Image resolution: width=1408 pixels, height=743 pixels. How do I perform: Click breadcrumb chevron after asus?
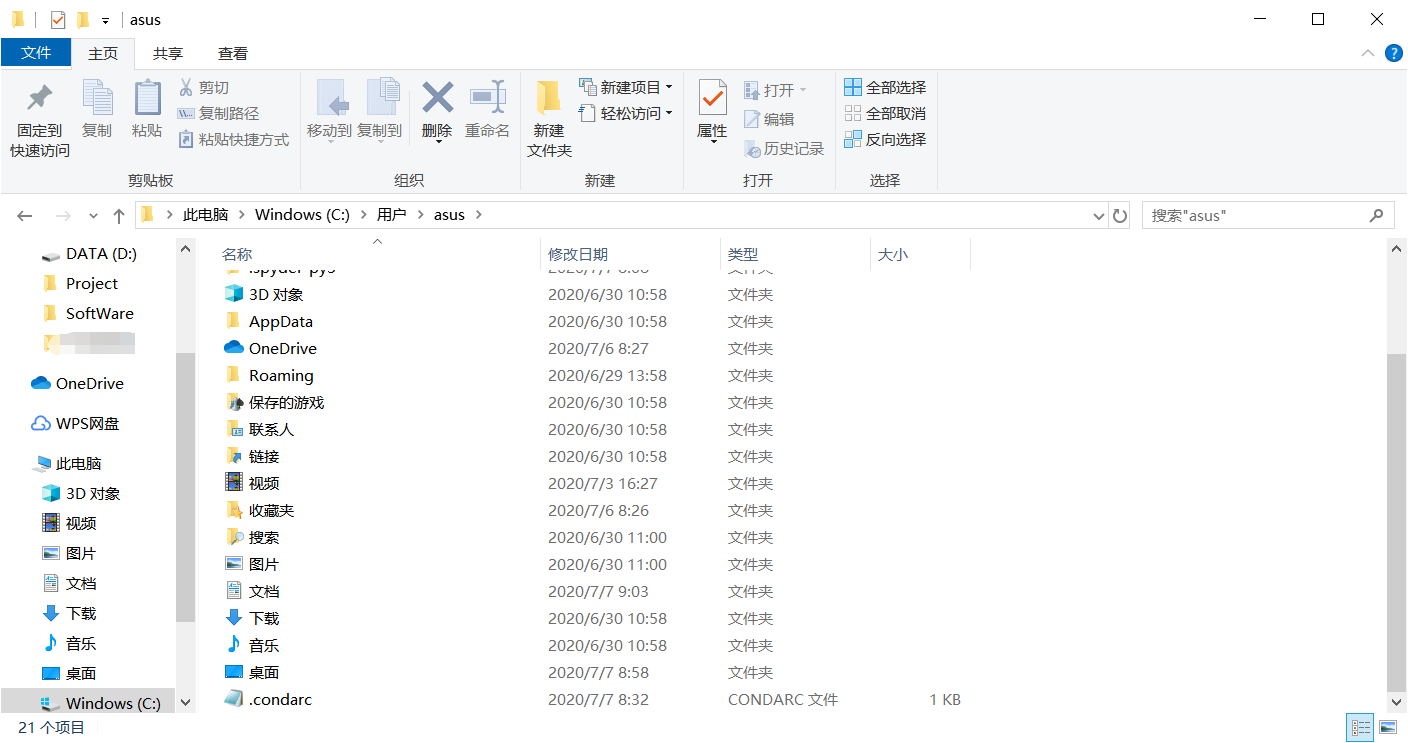click(x=479, y=215)
